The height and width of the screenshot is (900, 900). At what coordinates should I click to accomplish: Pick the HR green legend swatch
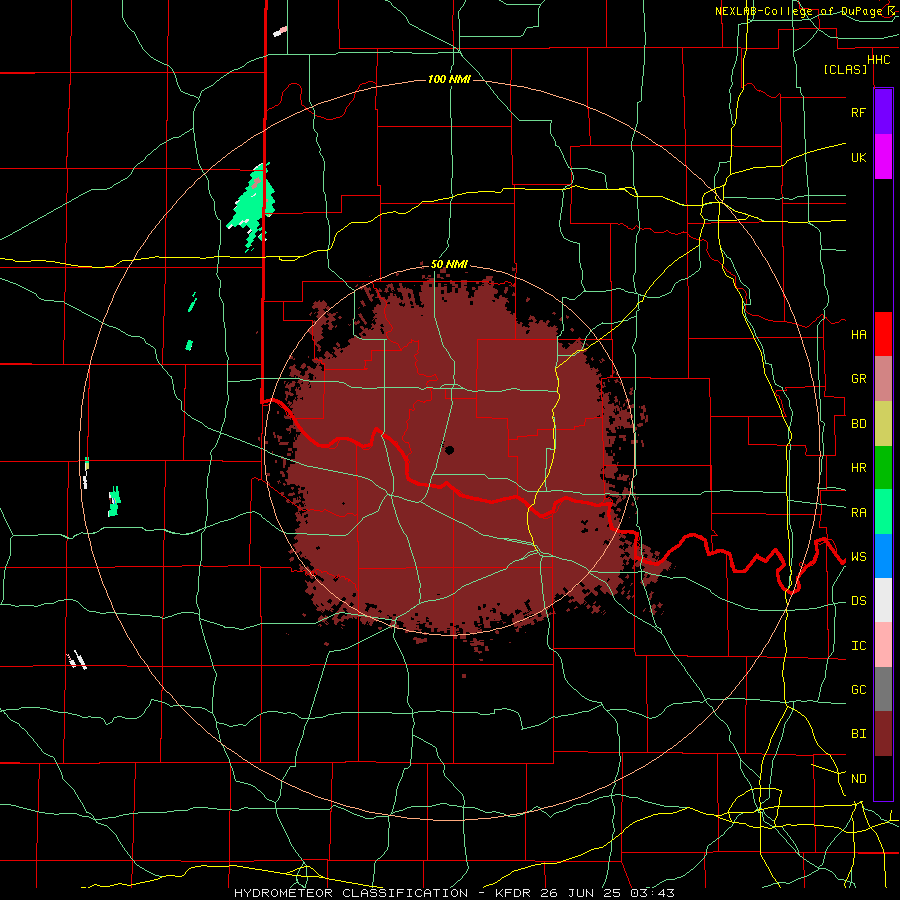click(883, 468)
